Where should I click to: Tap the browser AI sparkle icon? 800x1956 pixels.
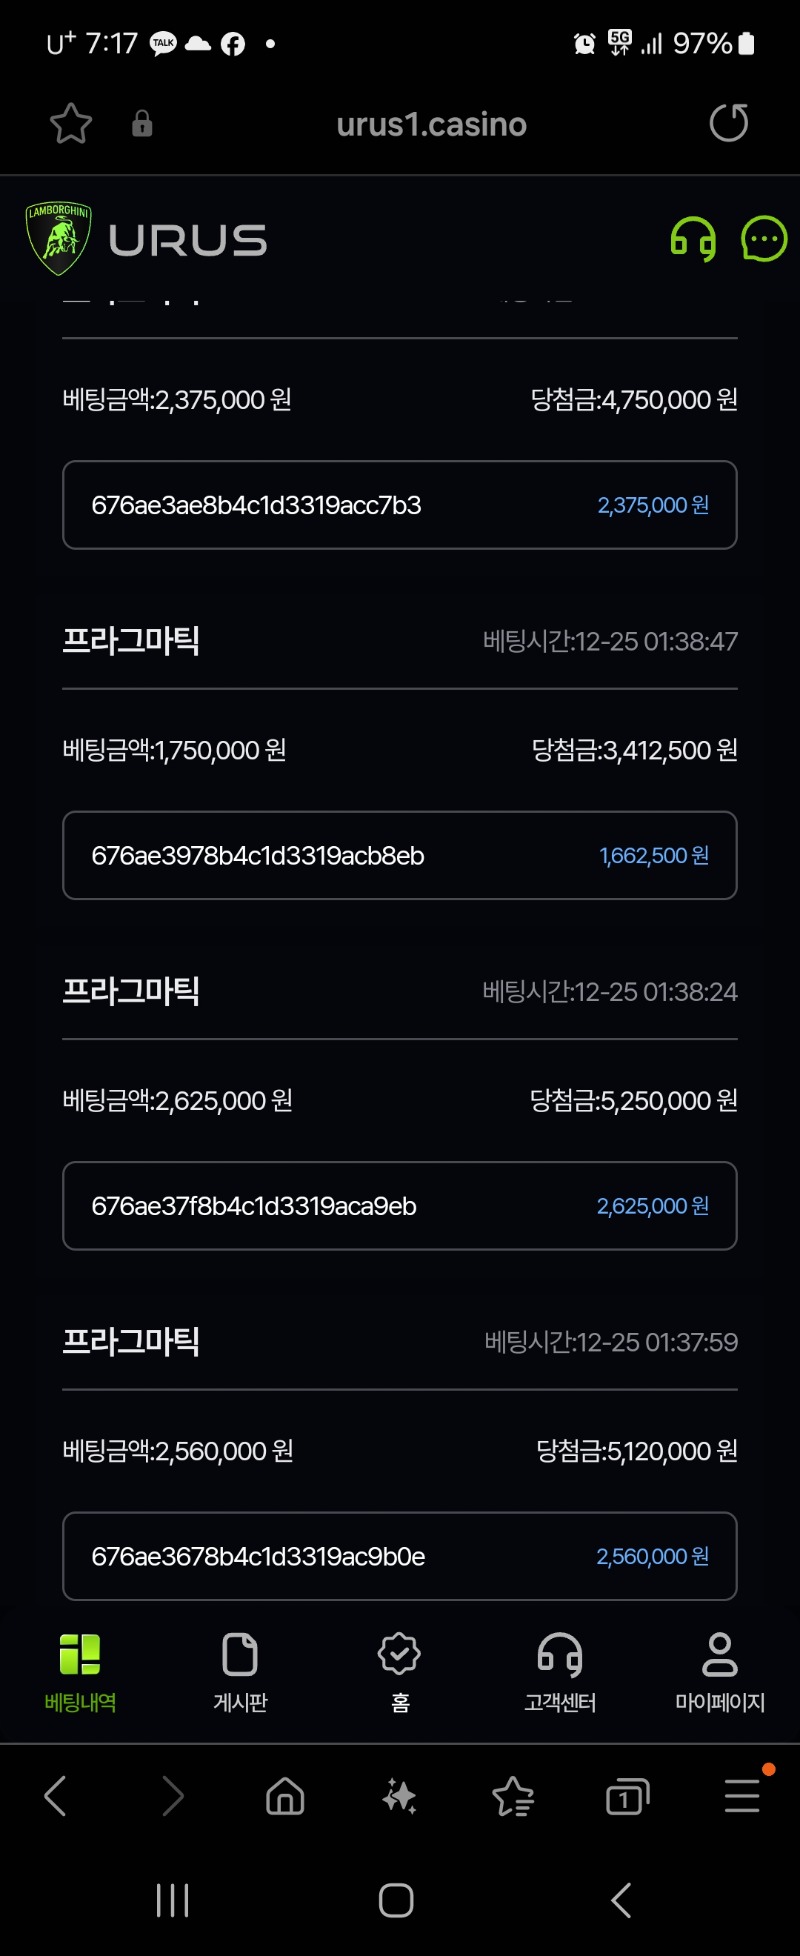[400, 1796]
